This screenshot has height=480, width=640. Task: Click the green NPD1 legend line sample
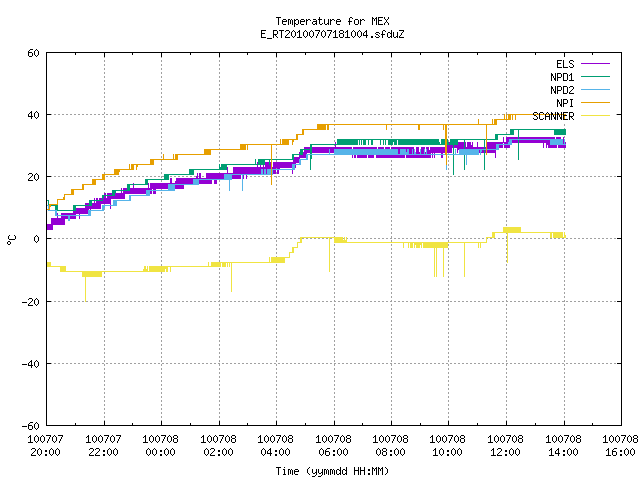tap(595, 76)
